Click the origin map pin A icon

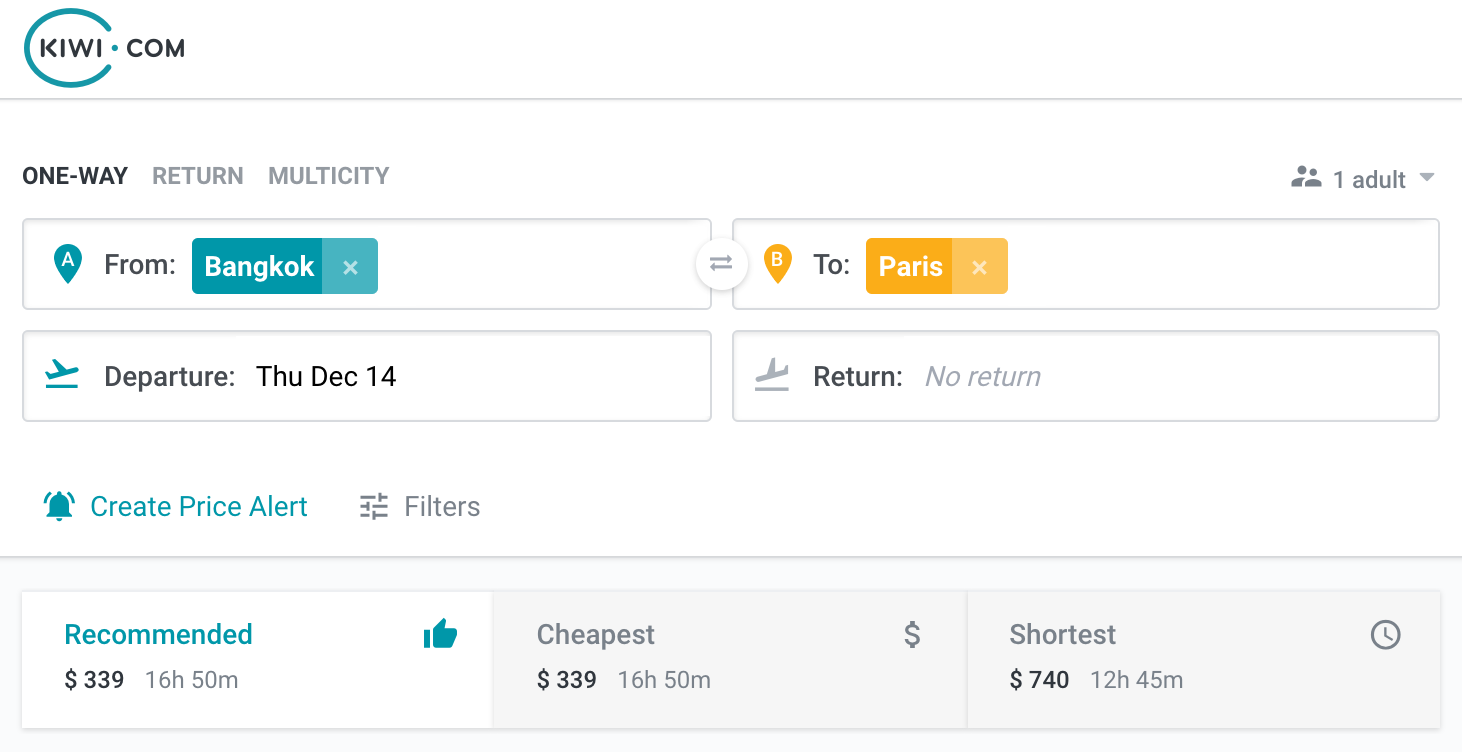[67, 264]
